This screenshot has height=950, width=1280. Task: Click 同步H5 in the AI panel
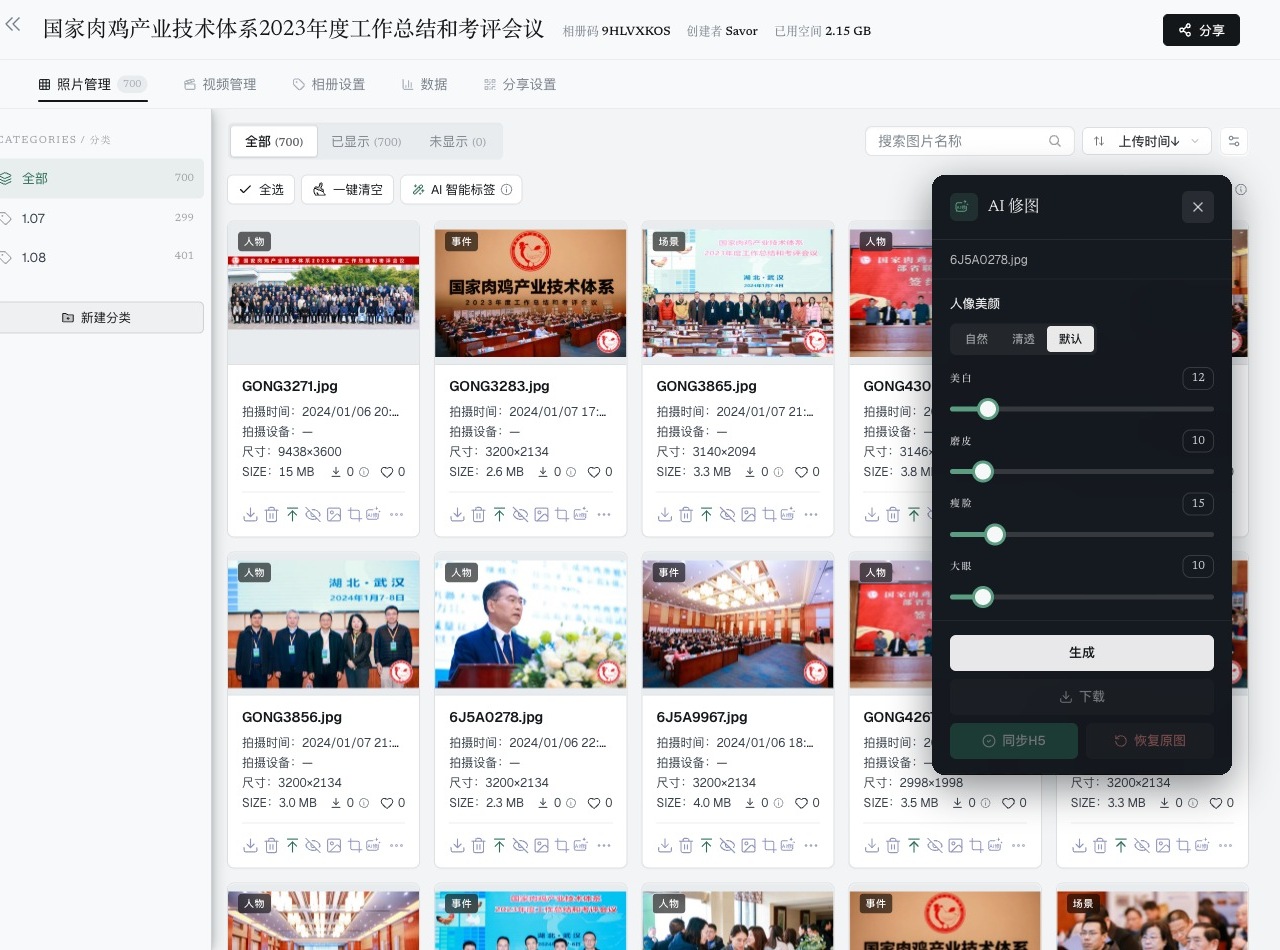click(x=1014, y=741)
